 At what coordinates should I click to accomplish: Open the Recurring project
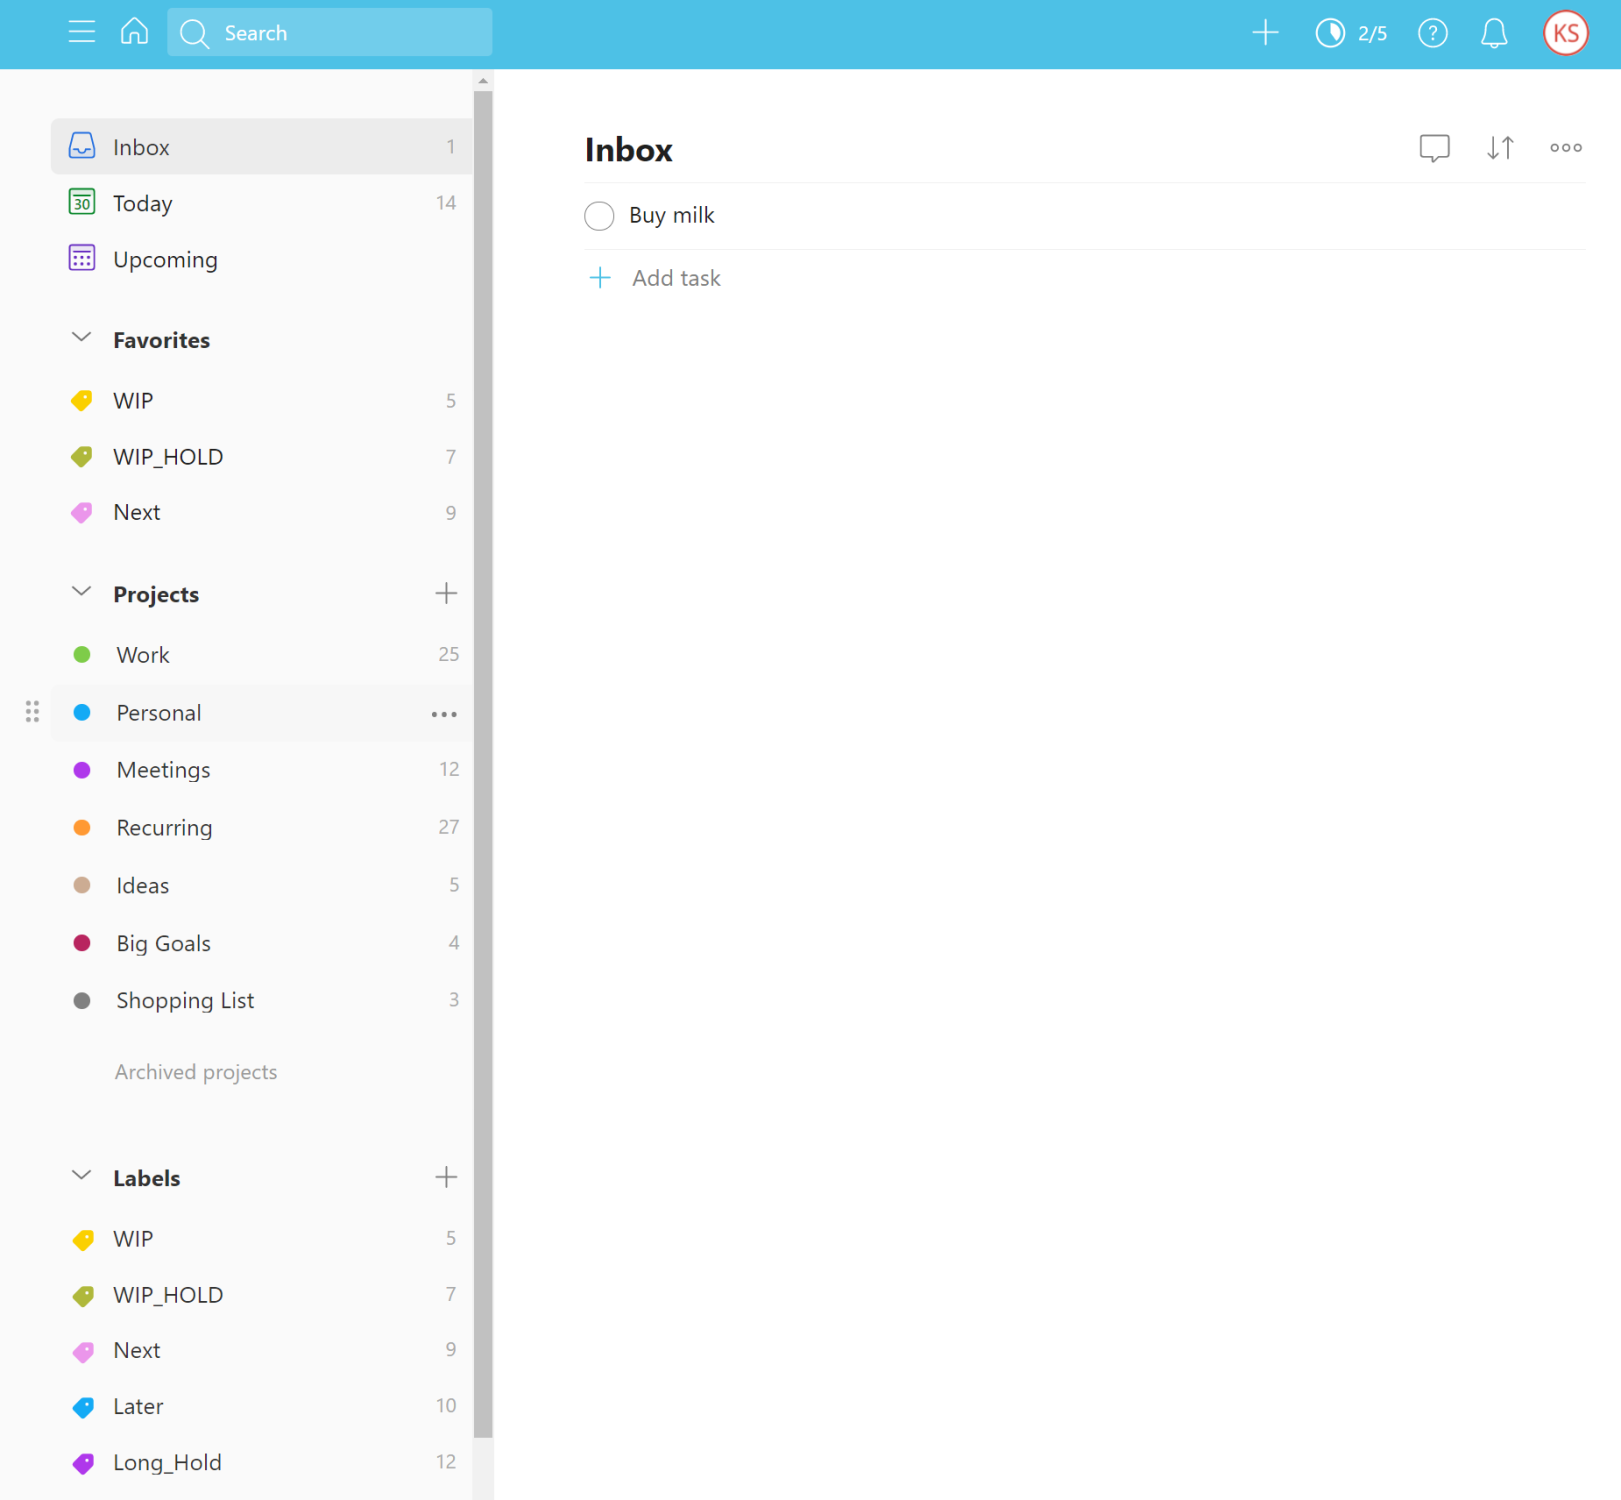tap(261, 827)
